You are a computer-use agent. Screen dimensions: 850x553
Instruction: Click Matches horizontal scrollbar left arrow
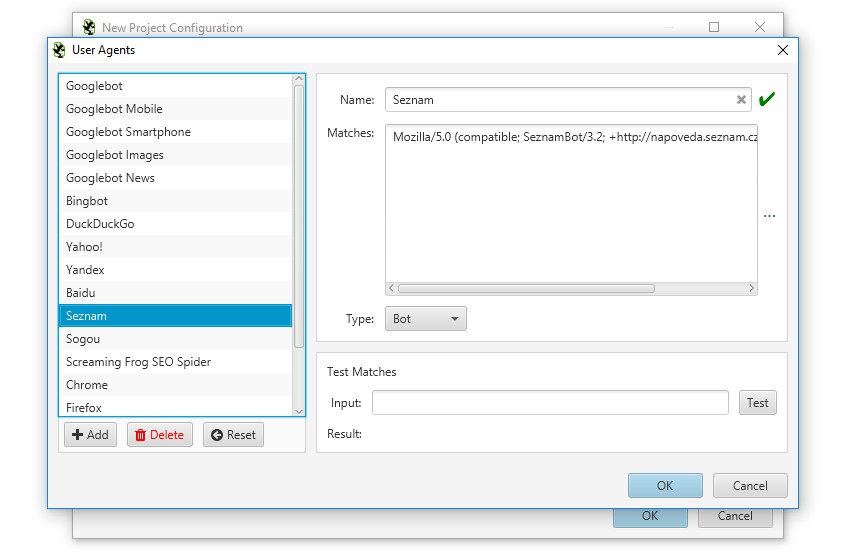(391, 288)
